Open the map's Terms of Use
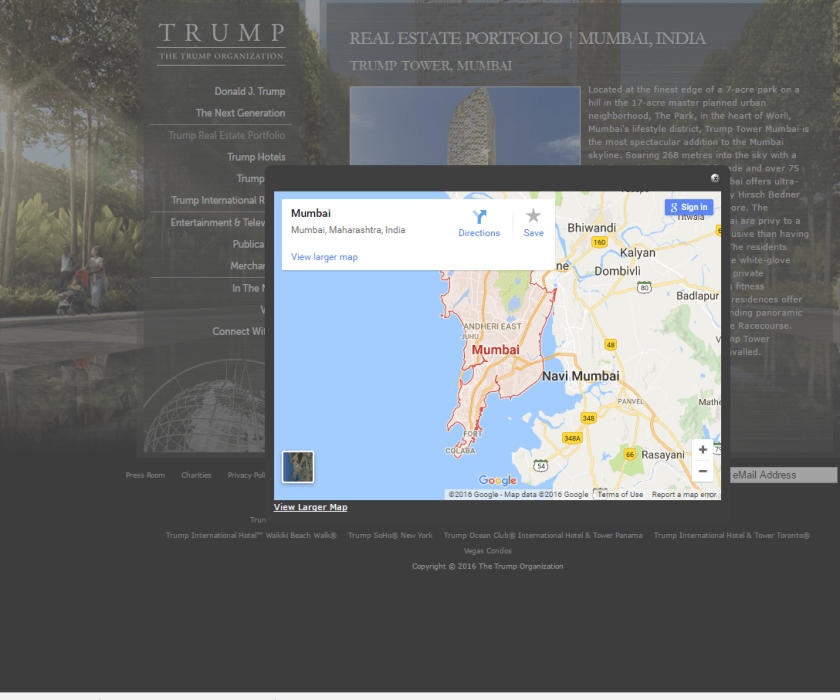Screen dimensions: 840x700 [621, 494]
